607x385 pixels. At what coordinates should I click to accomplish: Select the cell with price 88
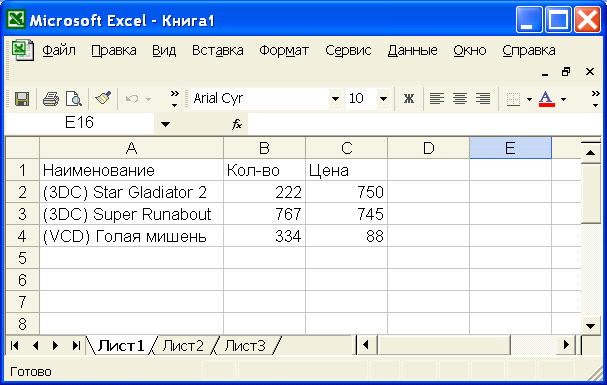tap(346, 236)
